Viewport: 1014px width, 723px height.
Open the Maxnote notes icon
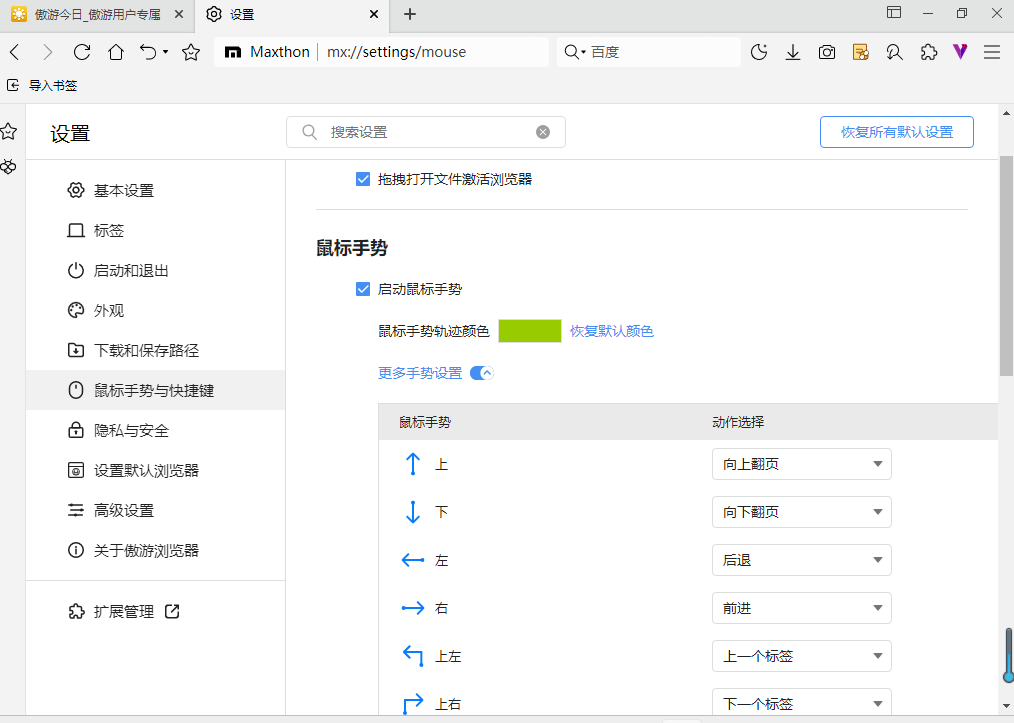(x=861, y=52)
